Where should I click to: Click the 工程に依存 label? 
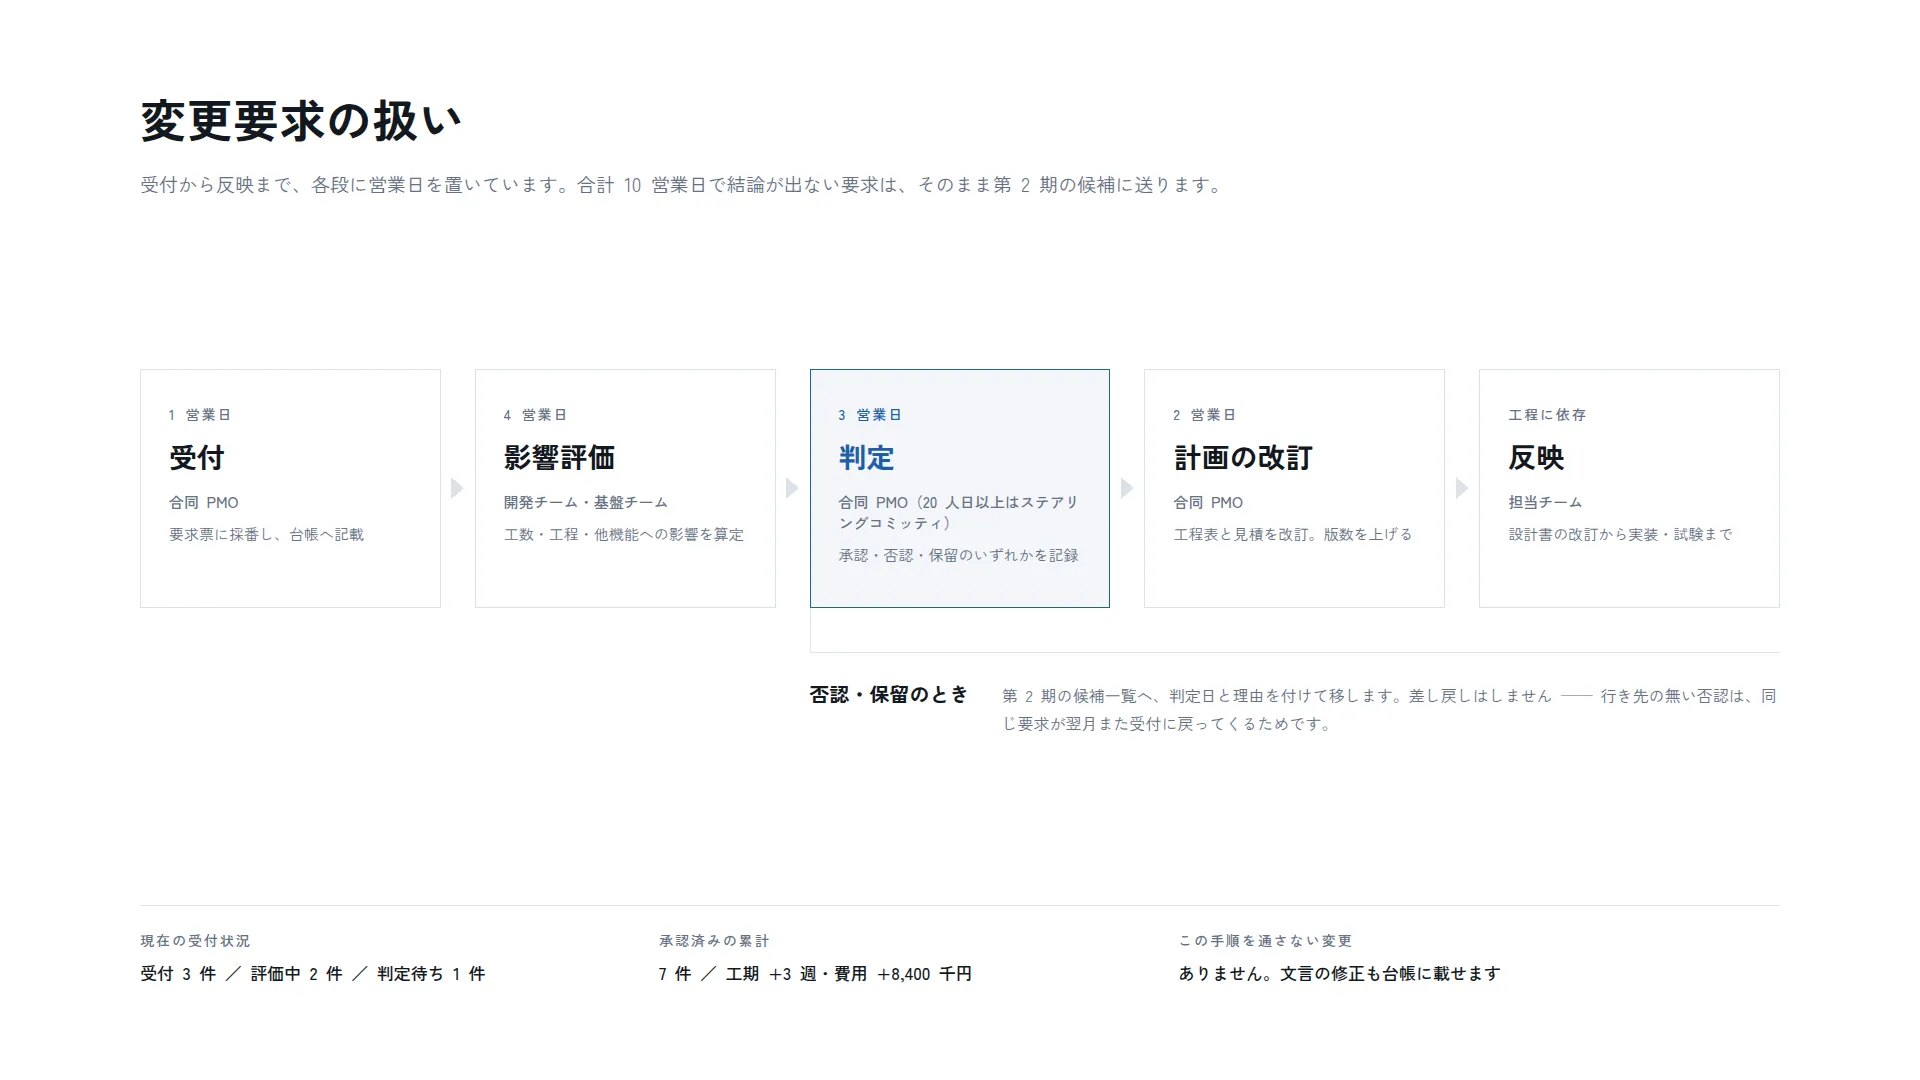[x=1547, y=415]
